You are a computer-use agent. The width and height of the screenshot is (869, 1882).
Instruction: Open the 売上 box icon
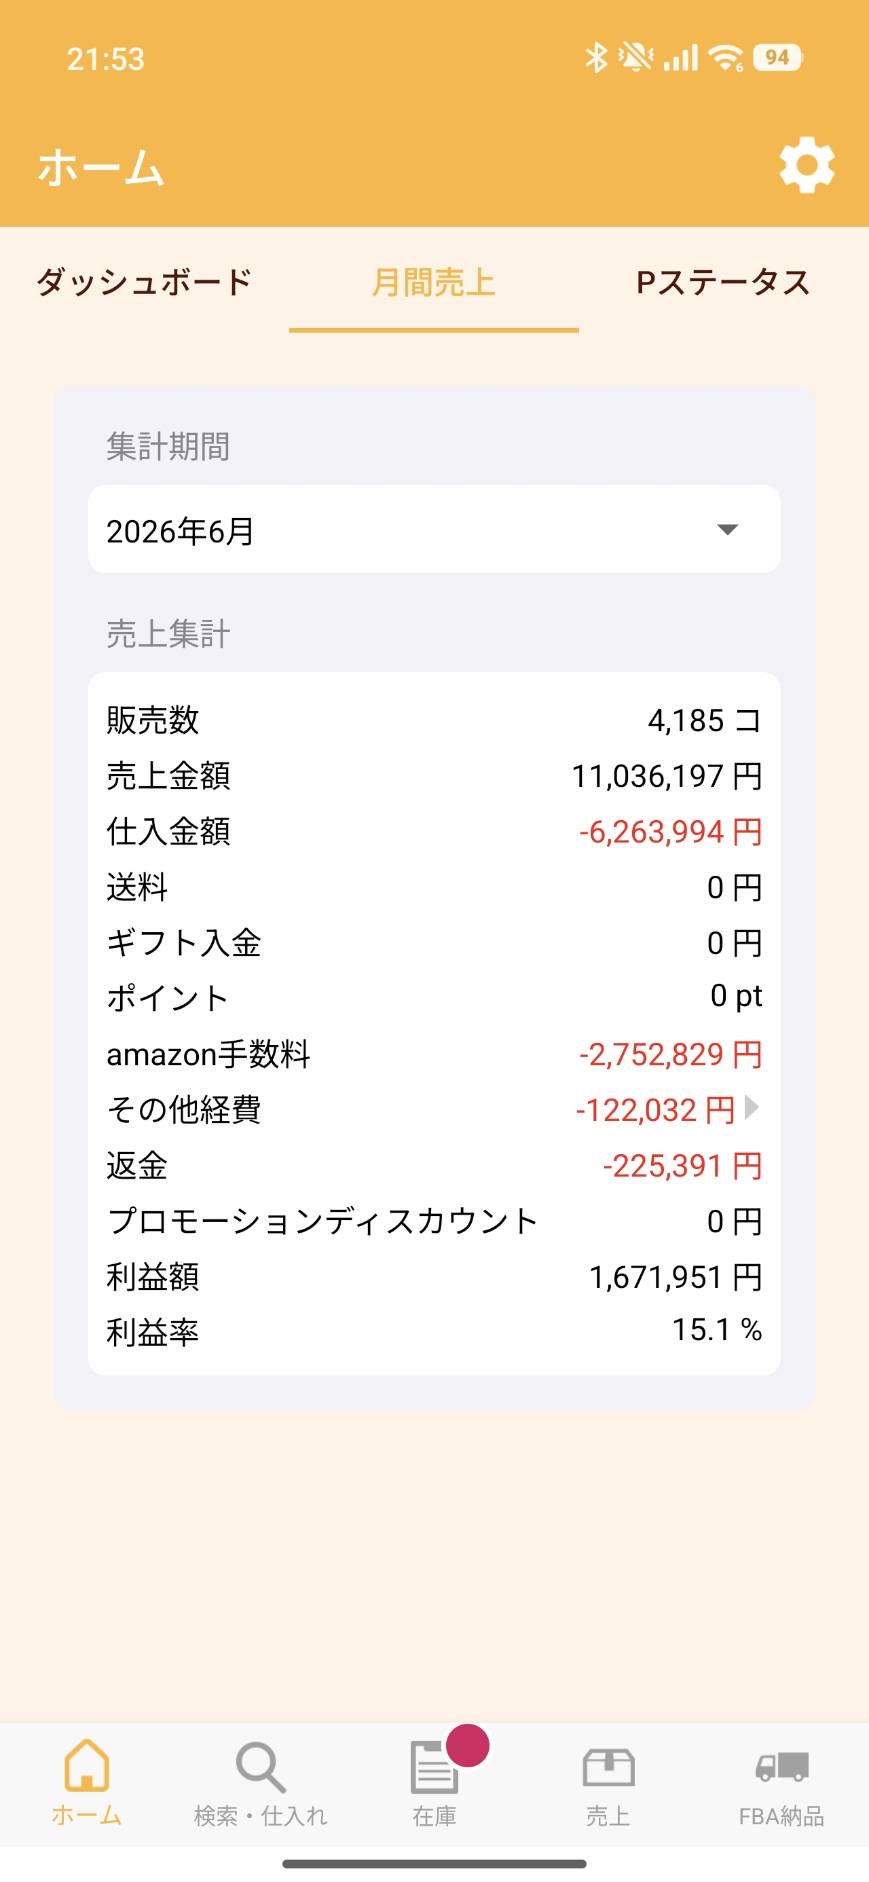(x=608, y=1767)
